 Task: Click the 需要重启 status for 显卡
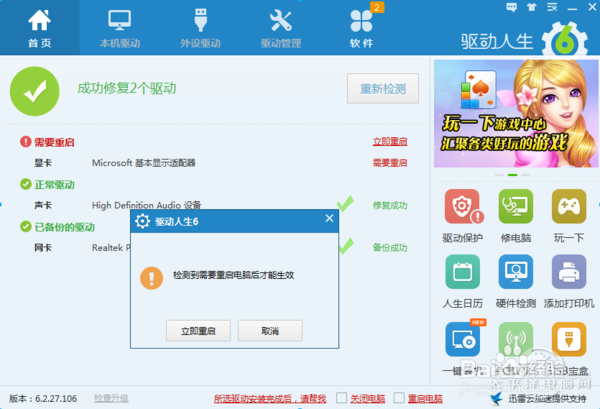[x=390, y=163]
